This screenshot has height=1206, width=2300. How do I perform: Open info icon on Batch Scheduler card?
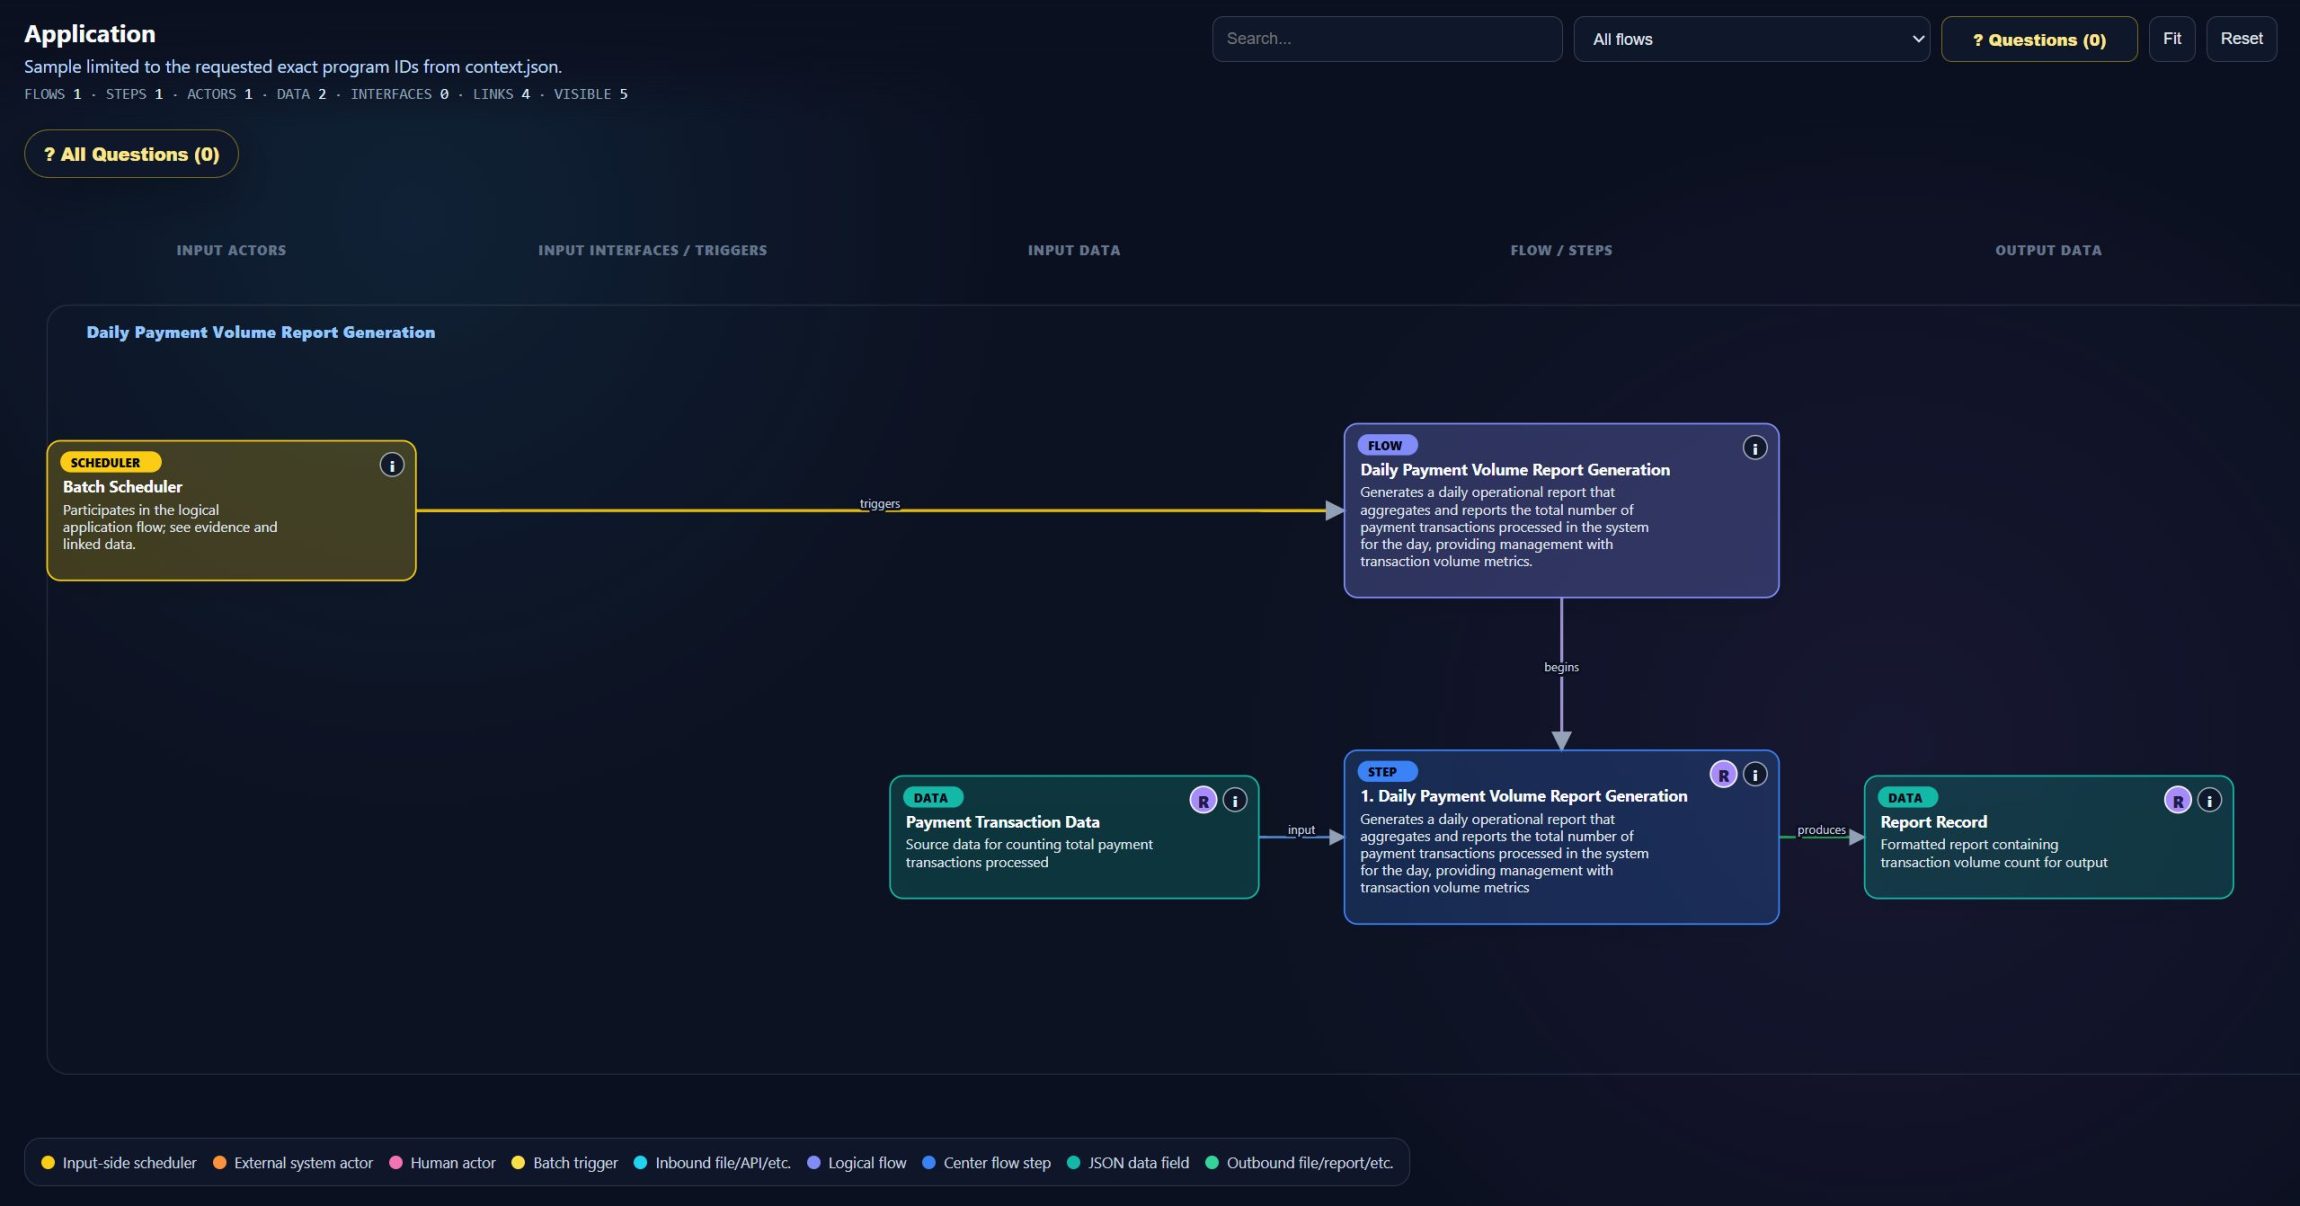click(x=392, y=465)
